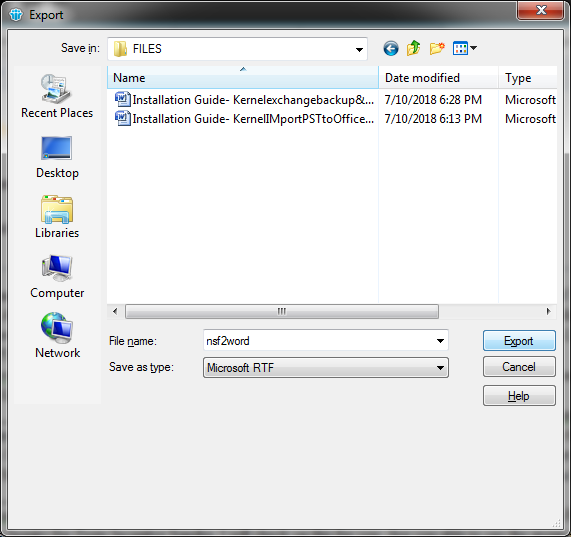Open Network location
Screen dimensions: 571x537
pos(57,335)
